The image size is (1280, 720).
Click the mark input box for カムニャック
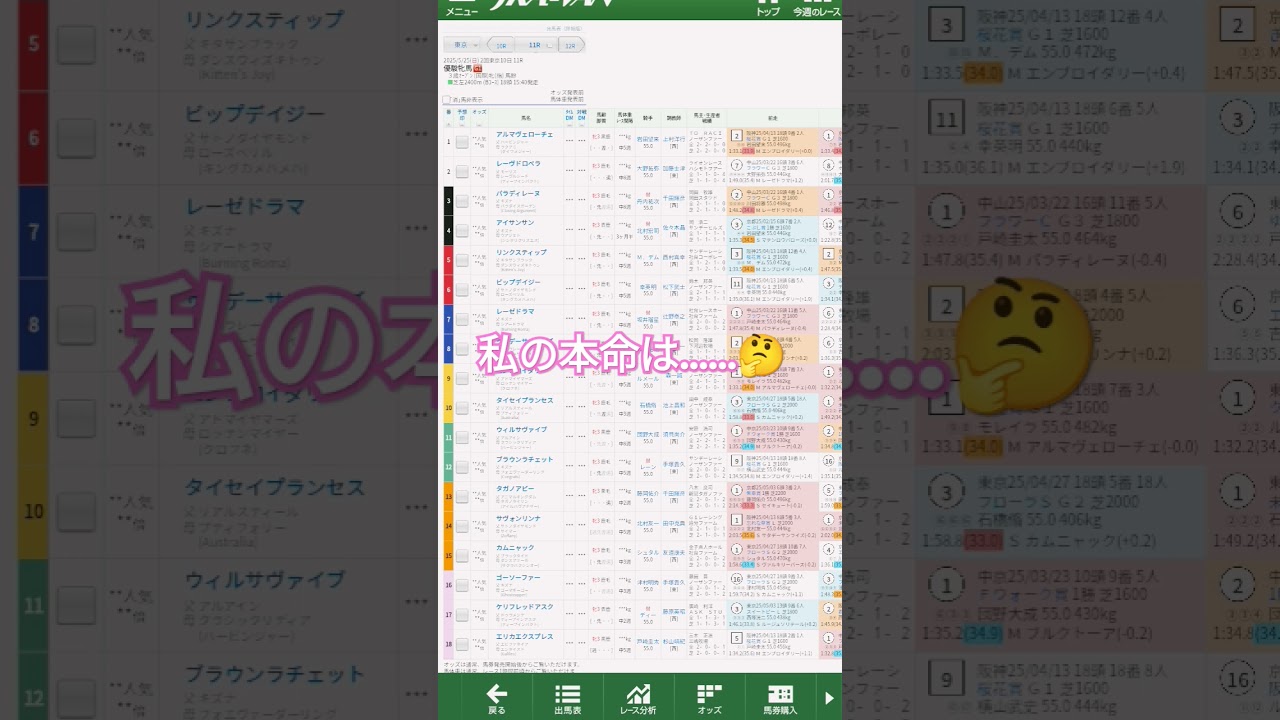tap(462, 555)
